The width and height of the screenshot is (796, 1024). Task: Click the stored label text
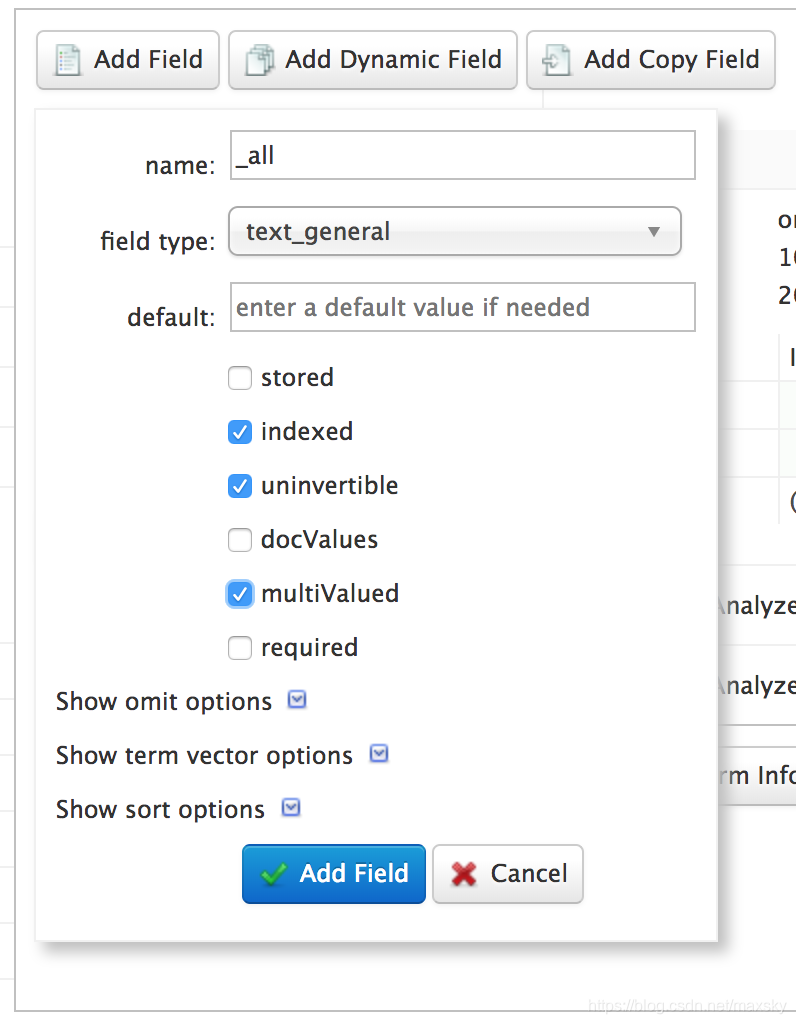click(297, 377)
